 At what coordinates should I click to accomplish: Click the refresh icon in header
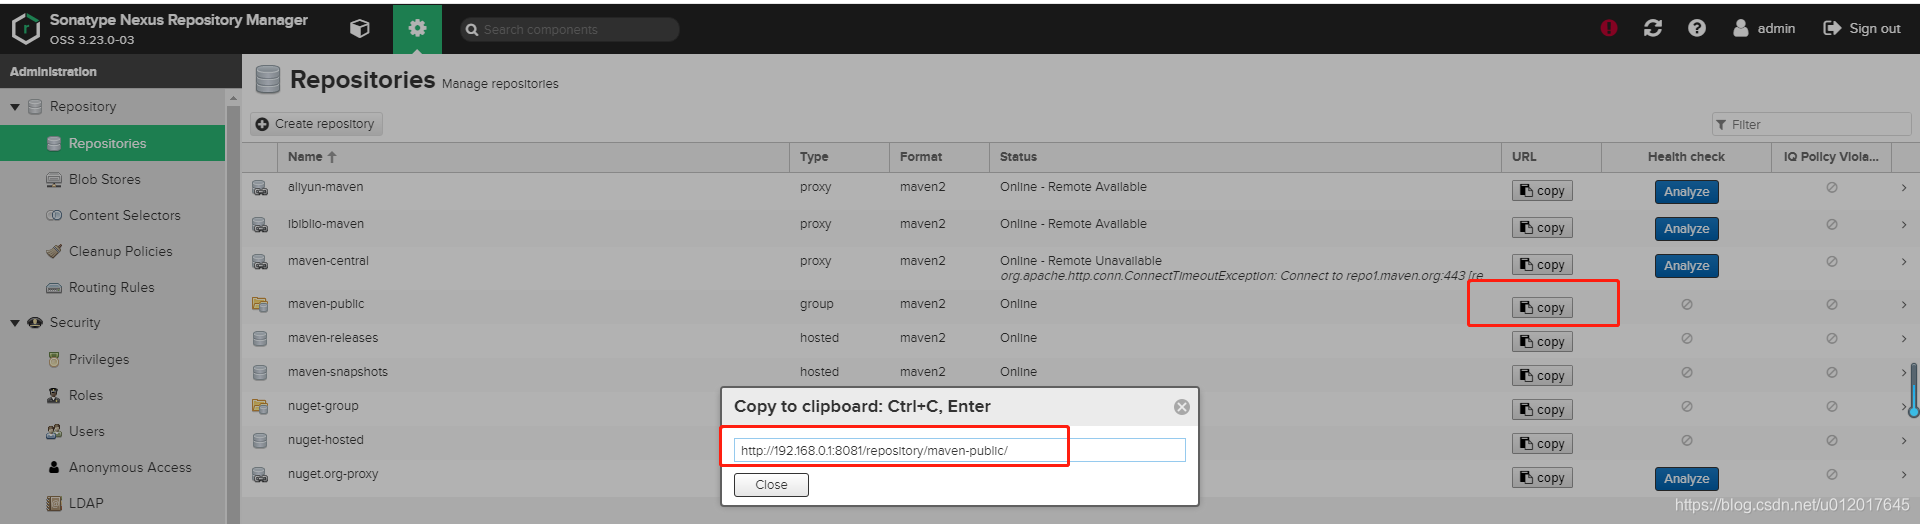[1653, 28]
